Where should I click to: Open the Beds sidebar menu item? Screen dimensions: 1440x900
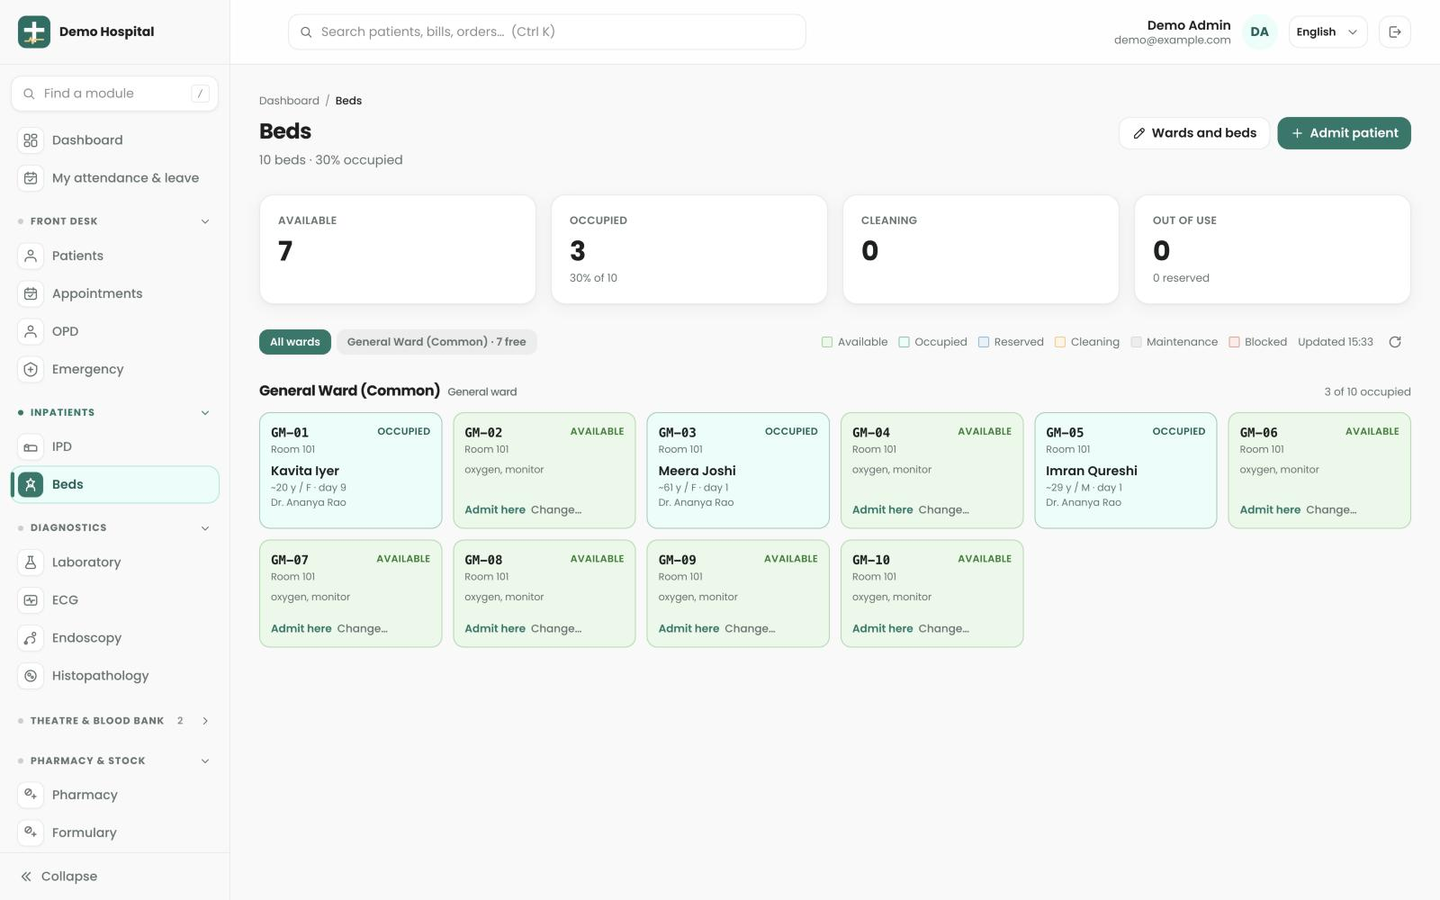point(115,484)
